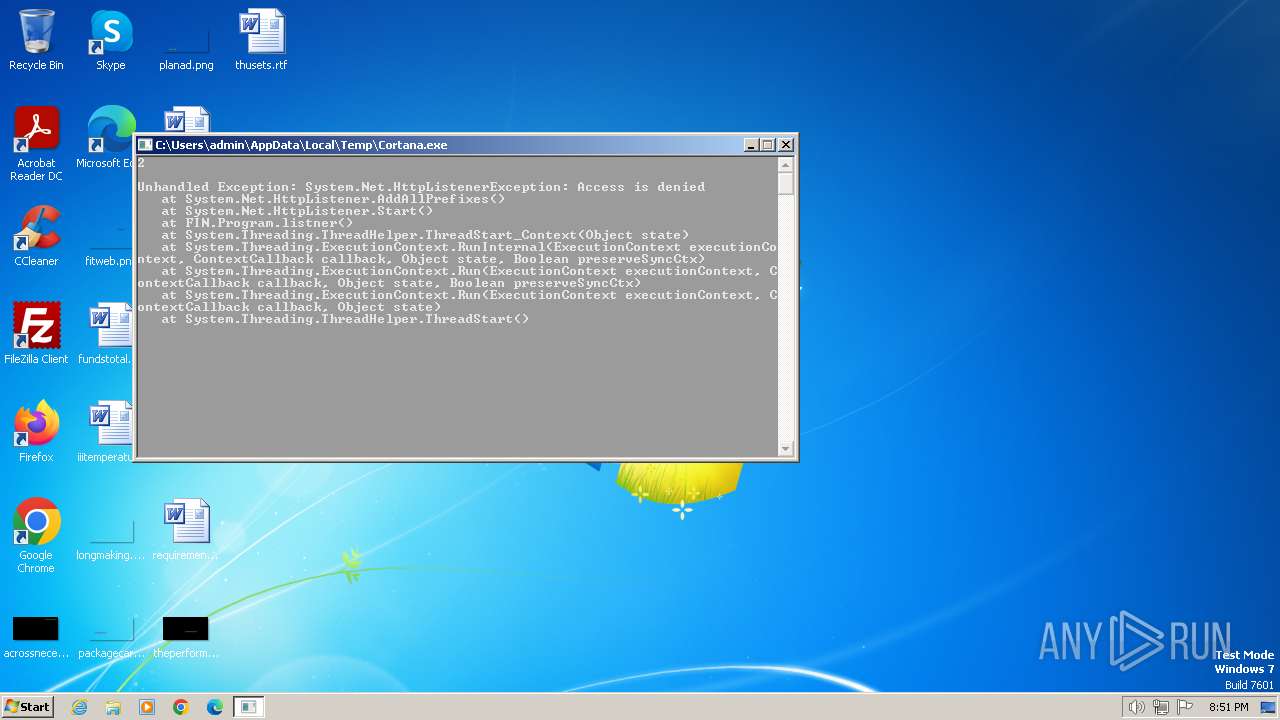1280x720 pixels.
Task: Launch Skype from the desktop
Action: point(111,40)
